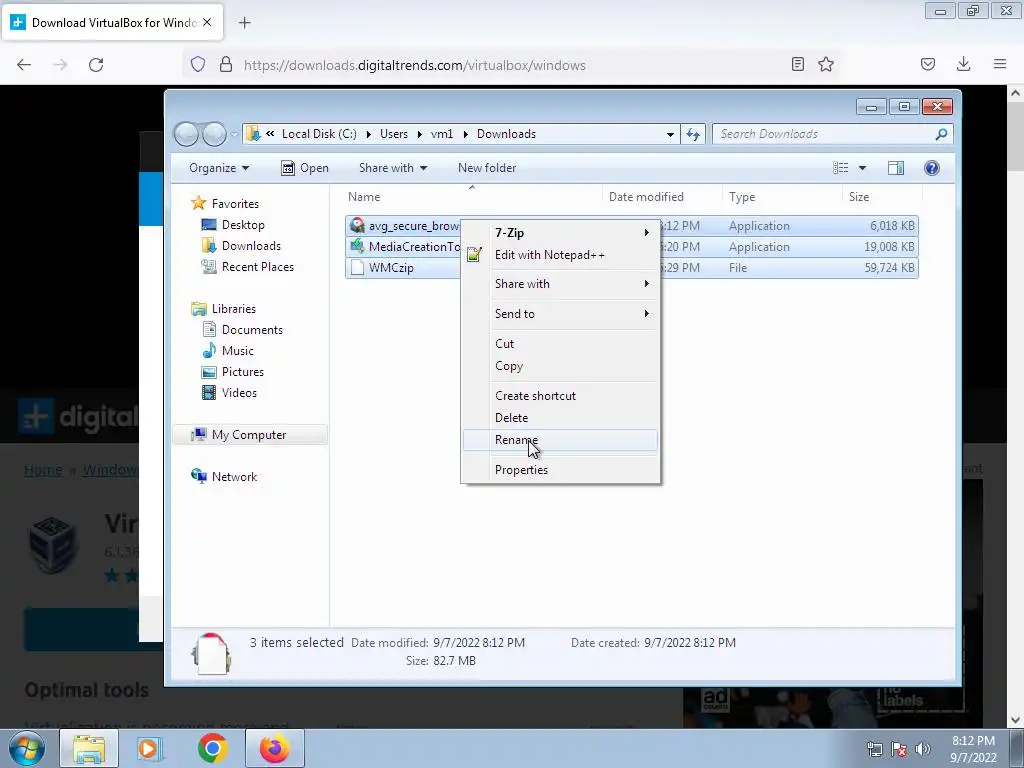Open Explorer help icon
1024x768 pixels.
(x=932, y=168)
